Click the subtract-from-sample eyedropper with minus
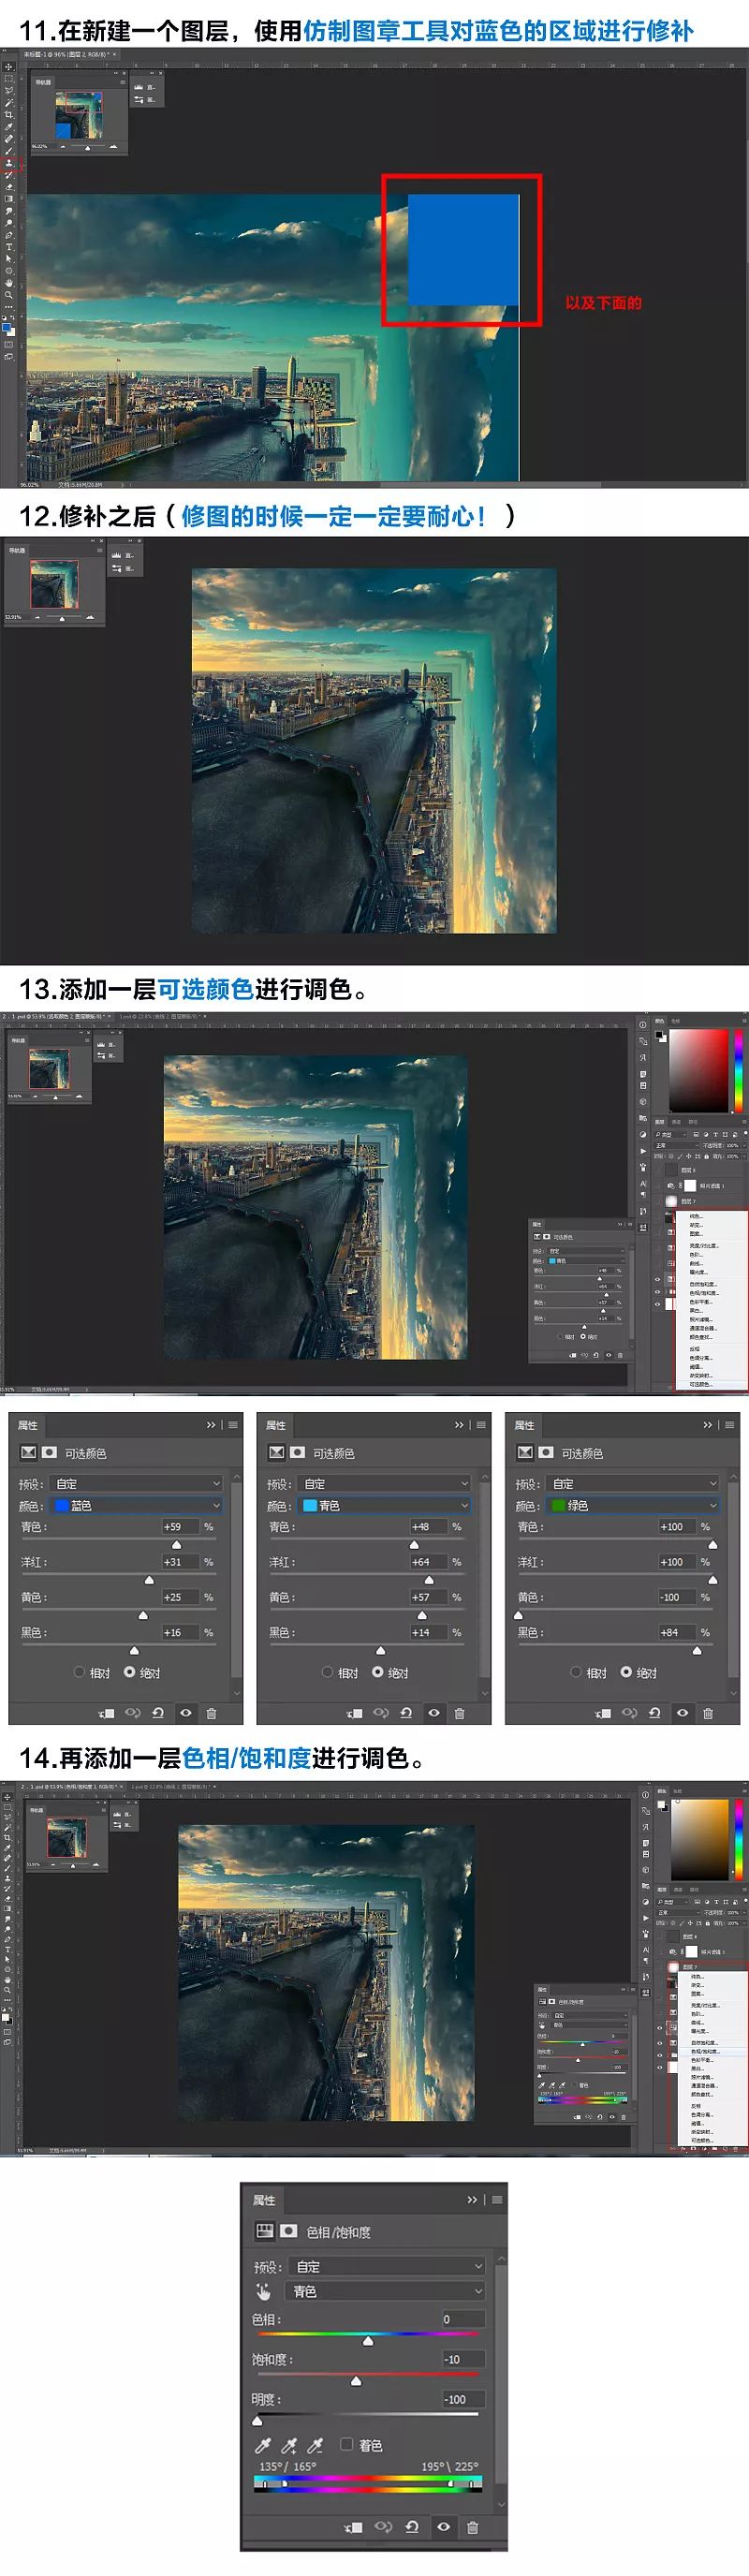The height and width of the screenshot is (2576, 749). [315, 2445]
